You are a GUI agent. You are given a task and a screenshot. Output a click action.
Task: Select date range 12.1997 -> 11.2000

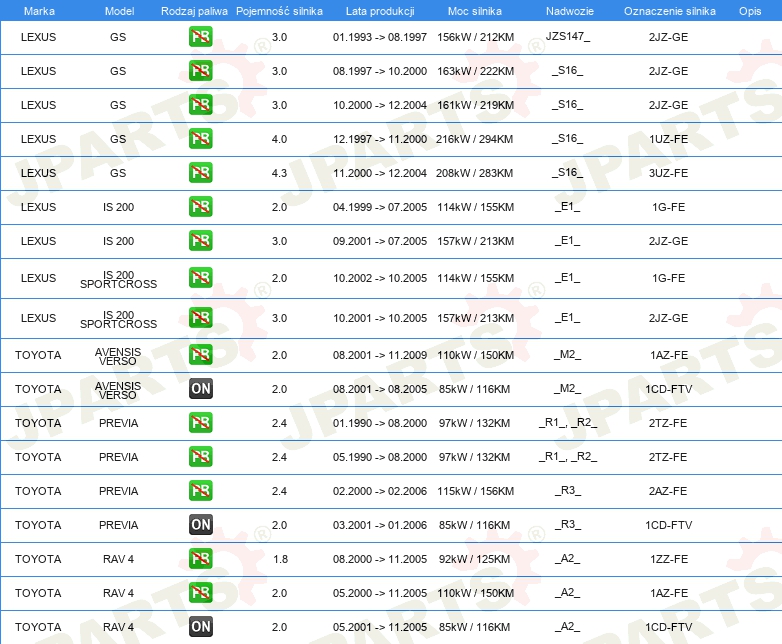coord(380,139)
